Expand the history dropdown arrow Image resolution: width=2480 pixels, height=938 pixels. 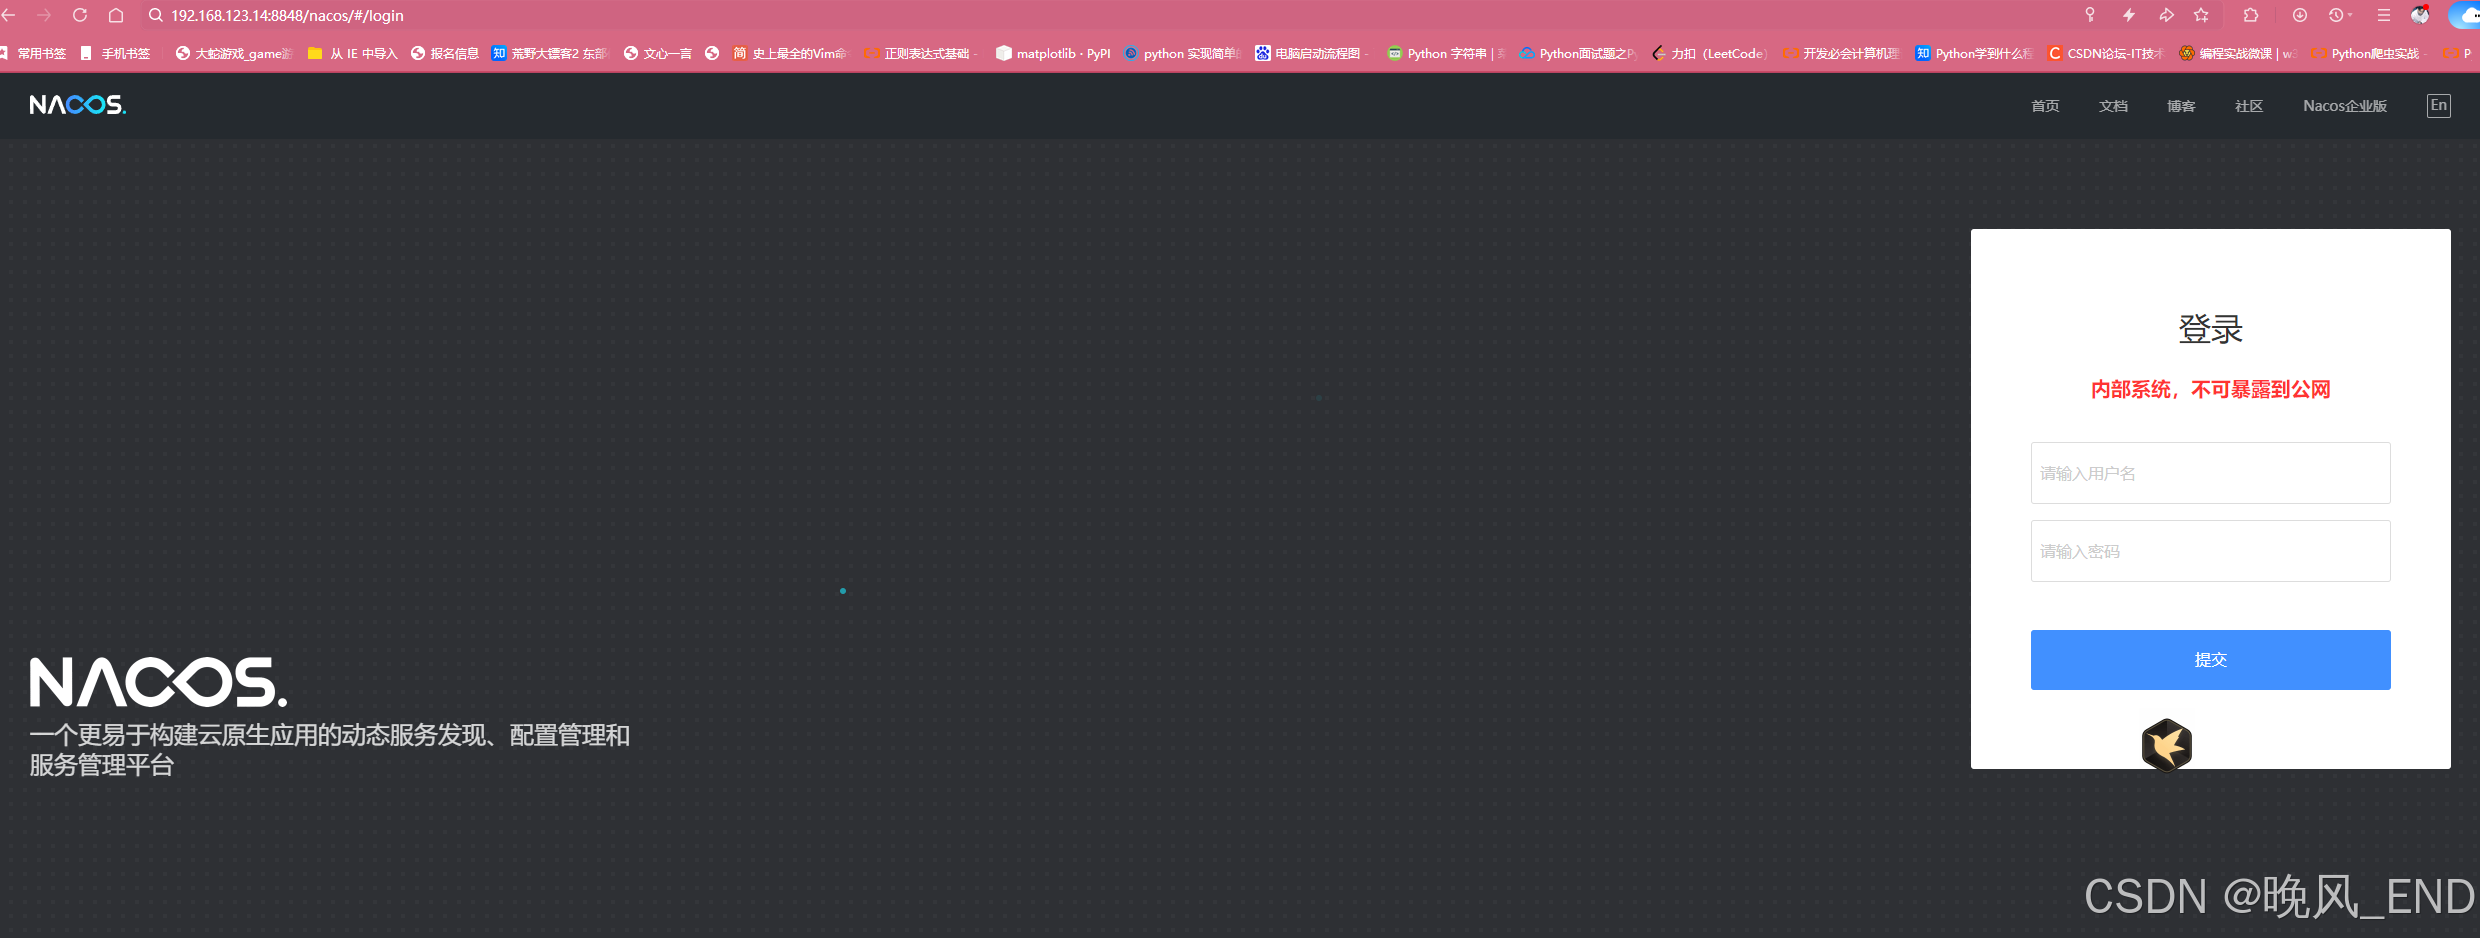click(2350, 15)
